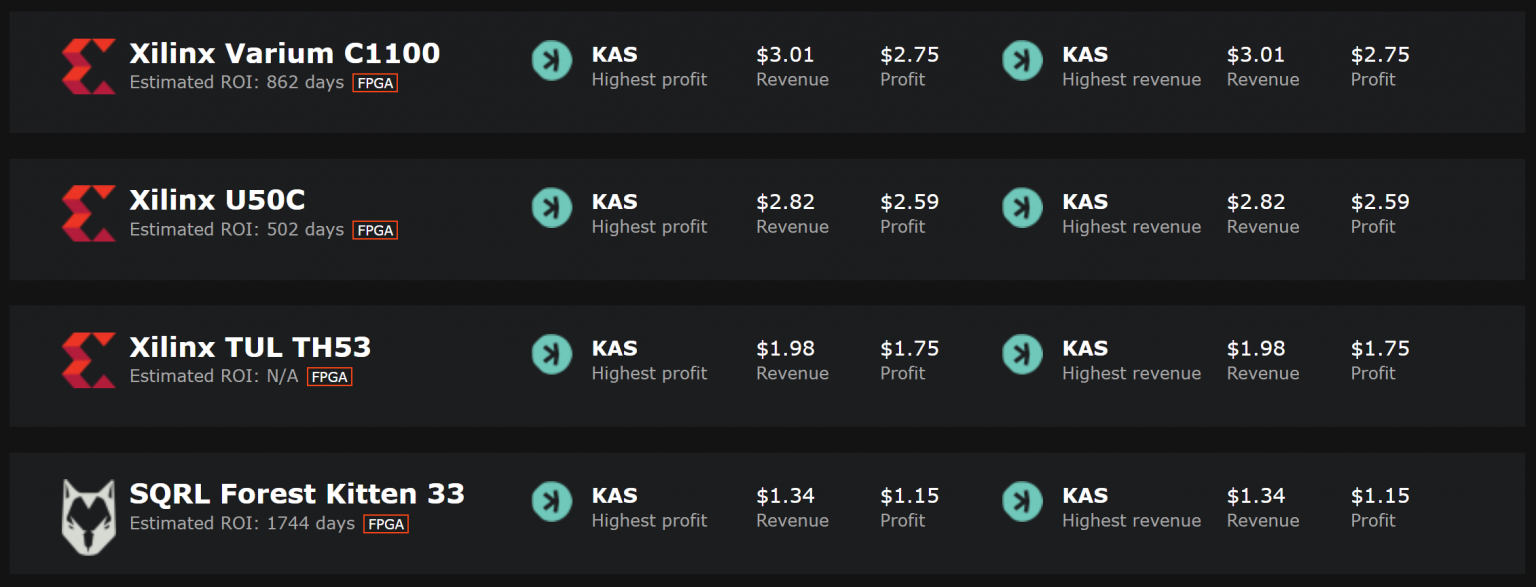Click the FPGA badge on Xilinx U50C row
This screenshot has height=587, width=1536.
[x=375, y=229]
